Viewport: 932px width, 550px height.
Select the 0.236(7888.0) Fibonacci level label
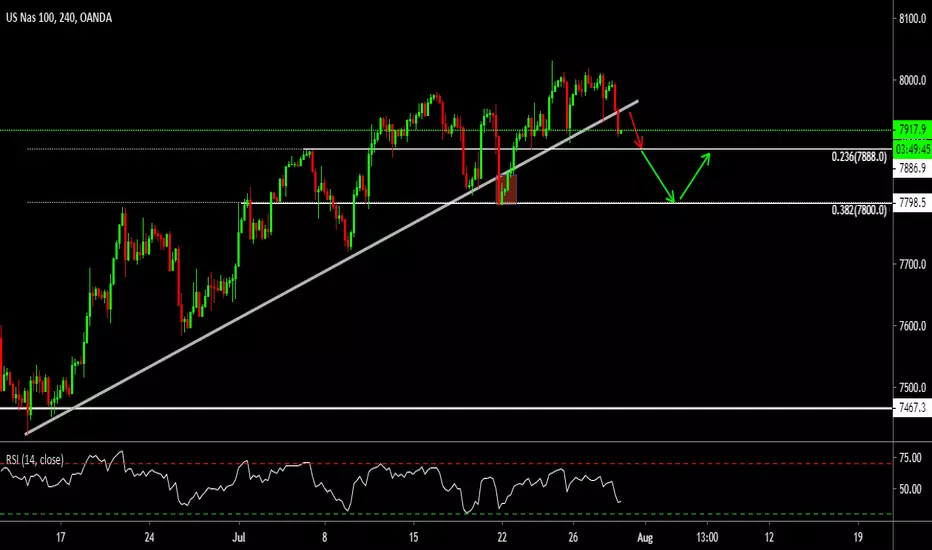(859, 157)
